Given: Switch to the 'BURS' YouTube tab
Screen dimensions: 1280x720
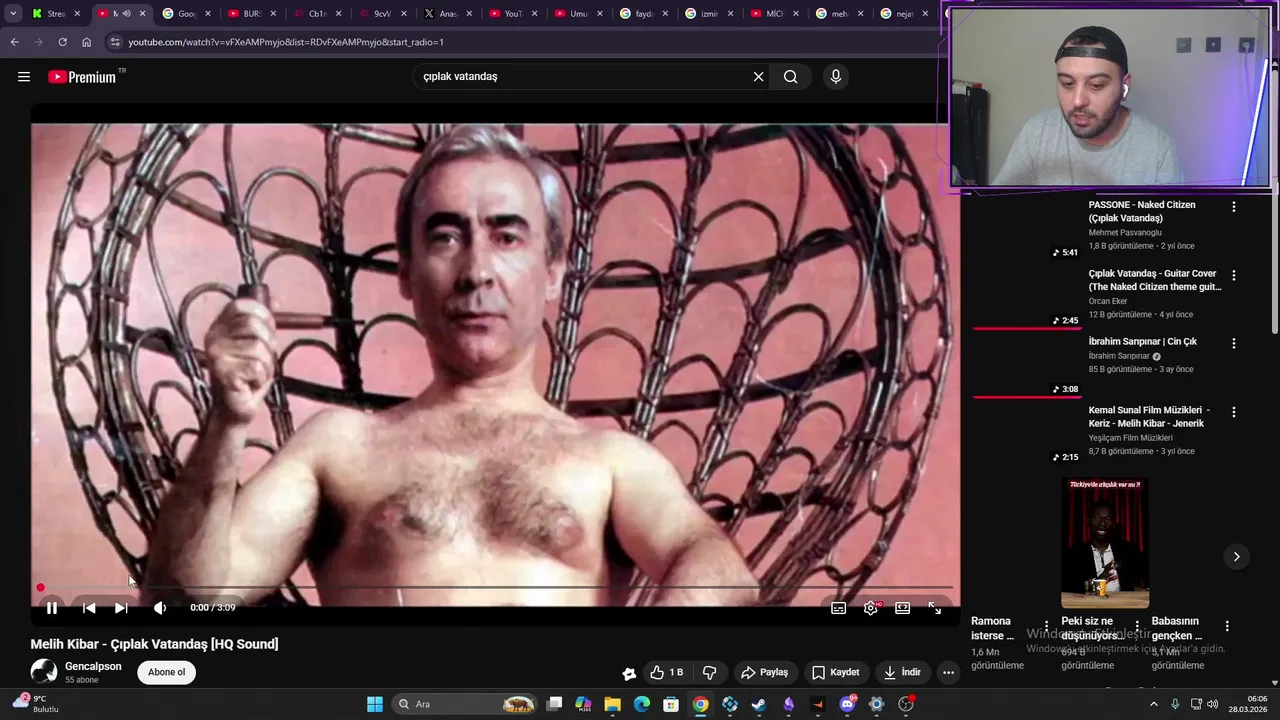Looking at the screenshot, I should tap(252, 14).
